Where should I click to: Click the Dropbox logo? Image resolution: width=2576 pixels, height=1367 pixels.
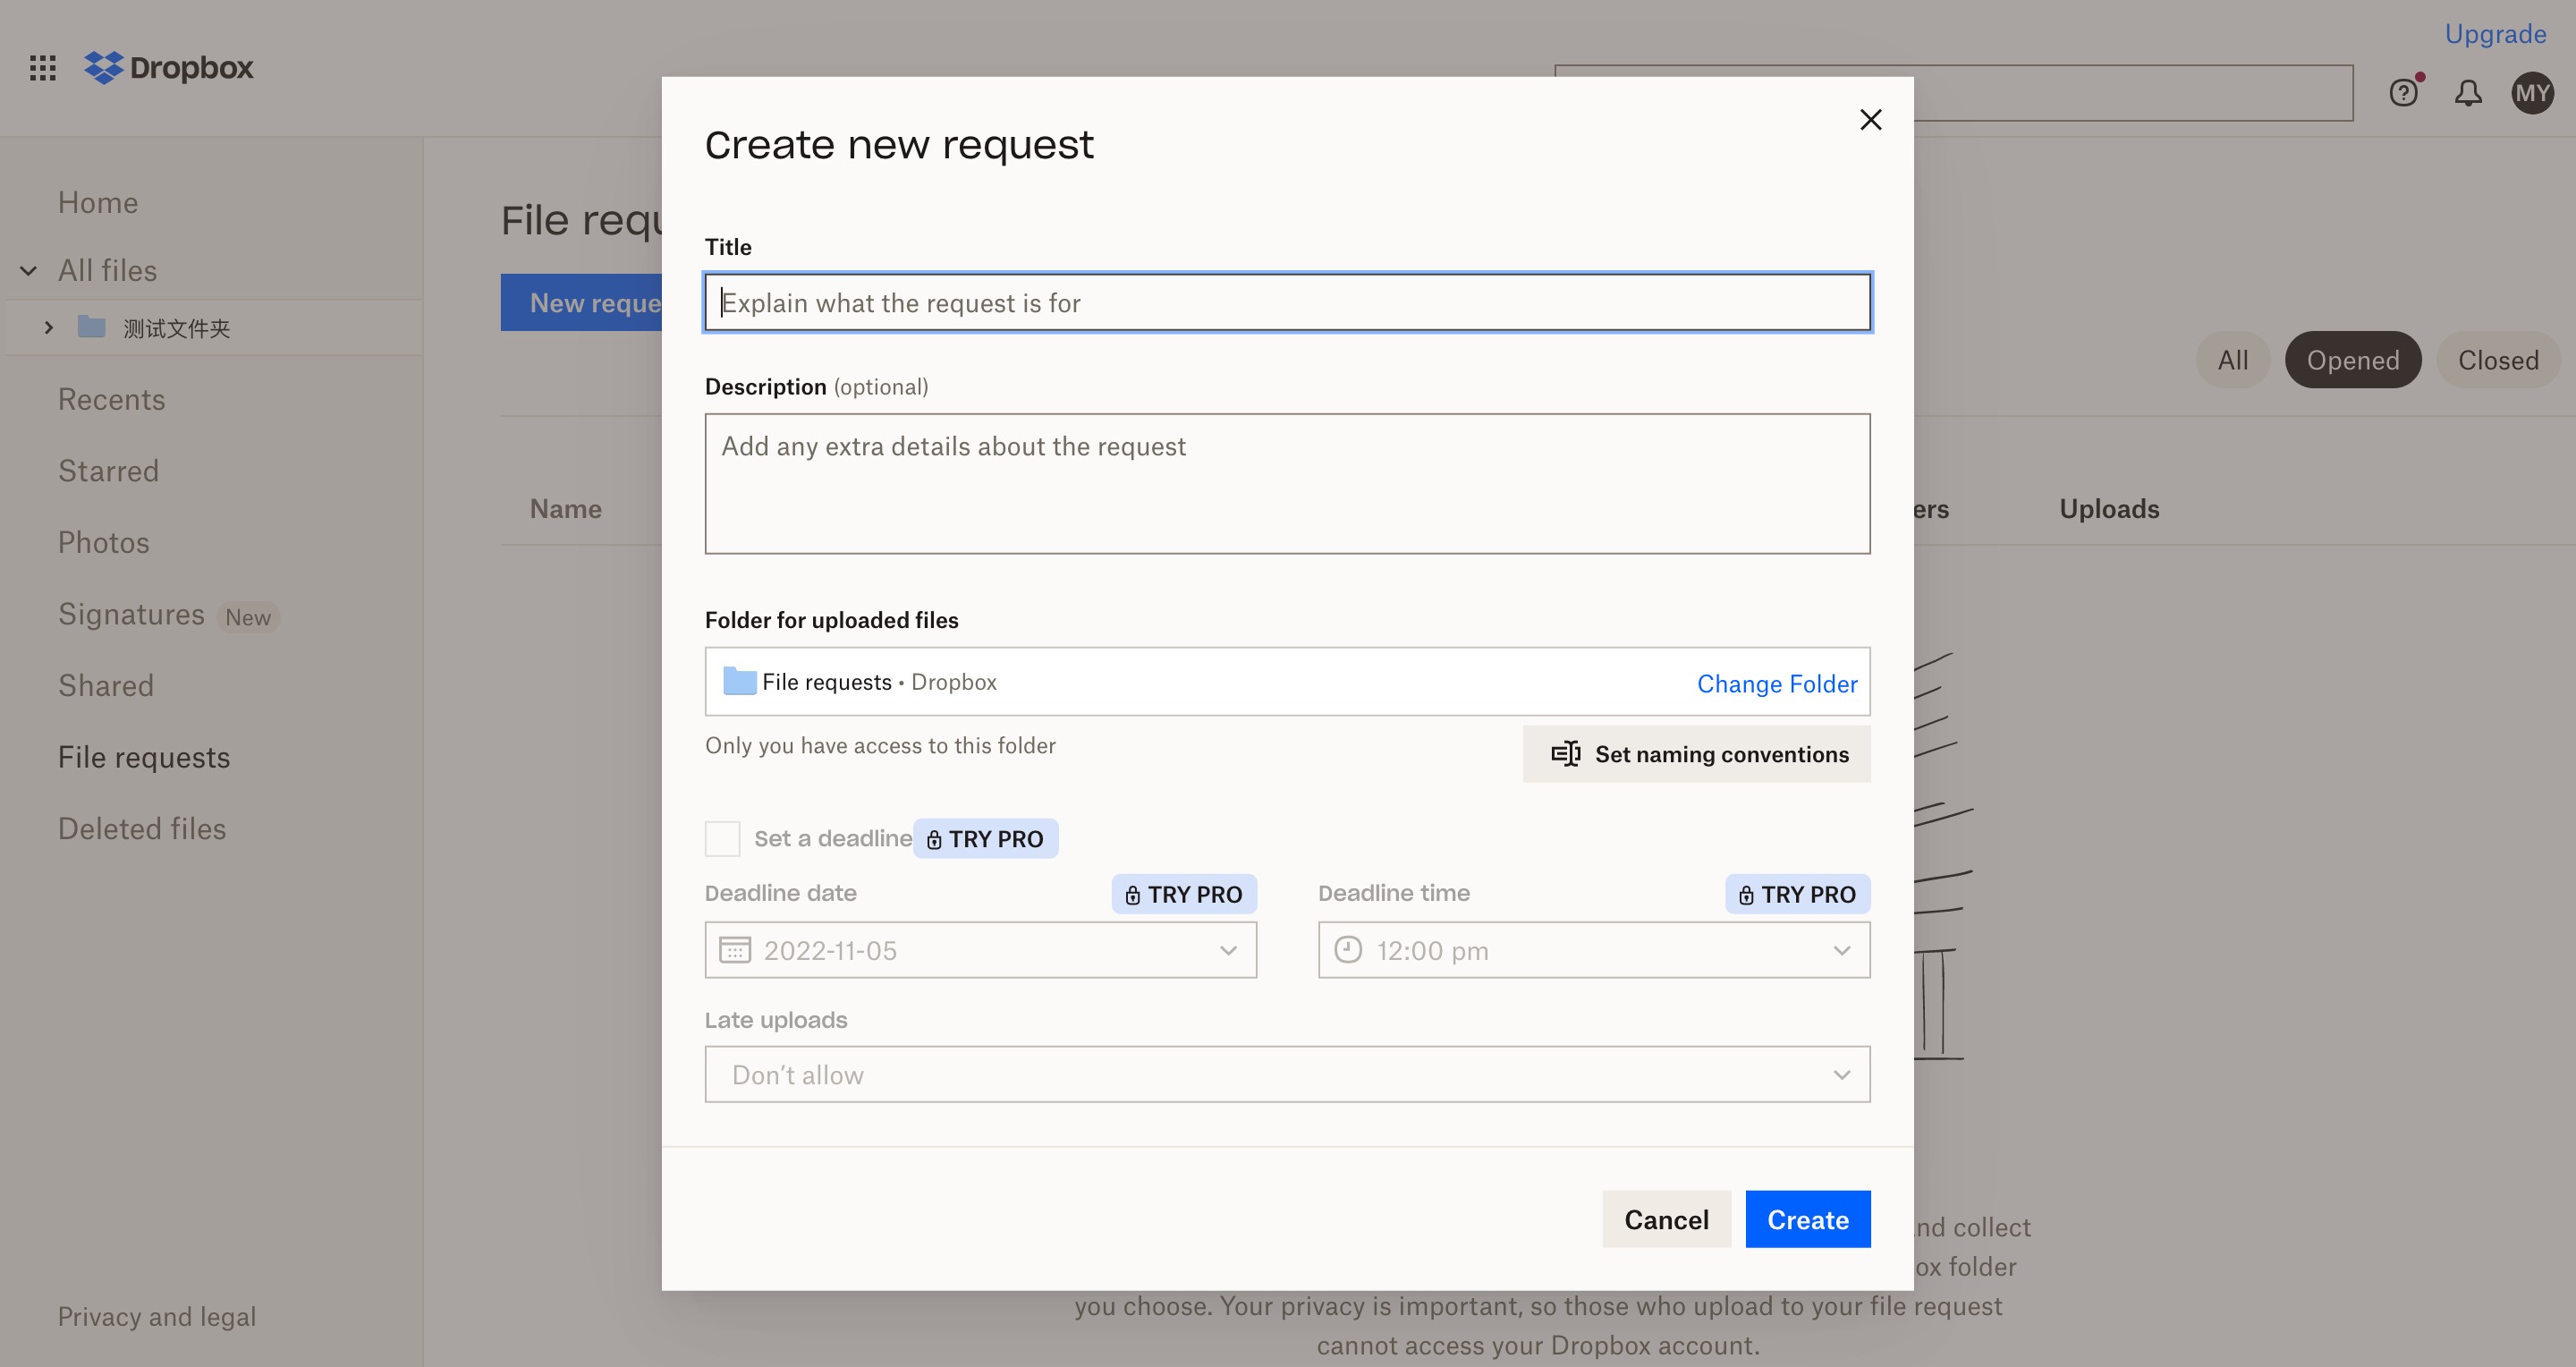168,68
